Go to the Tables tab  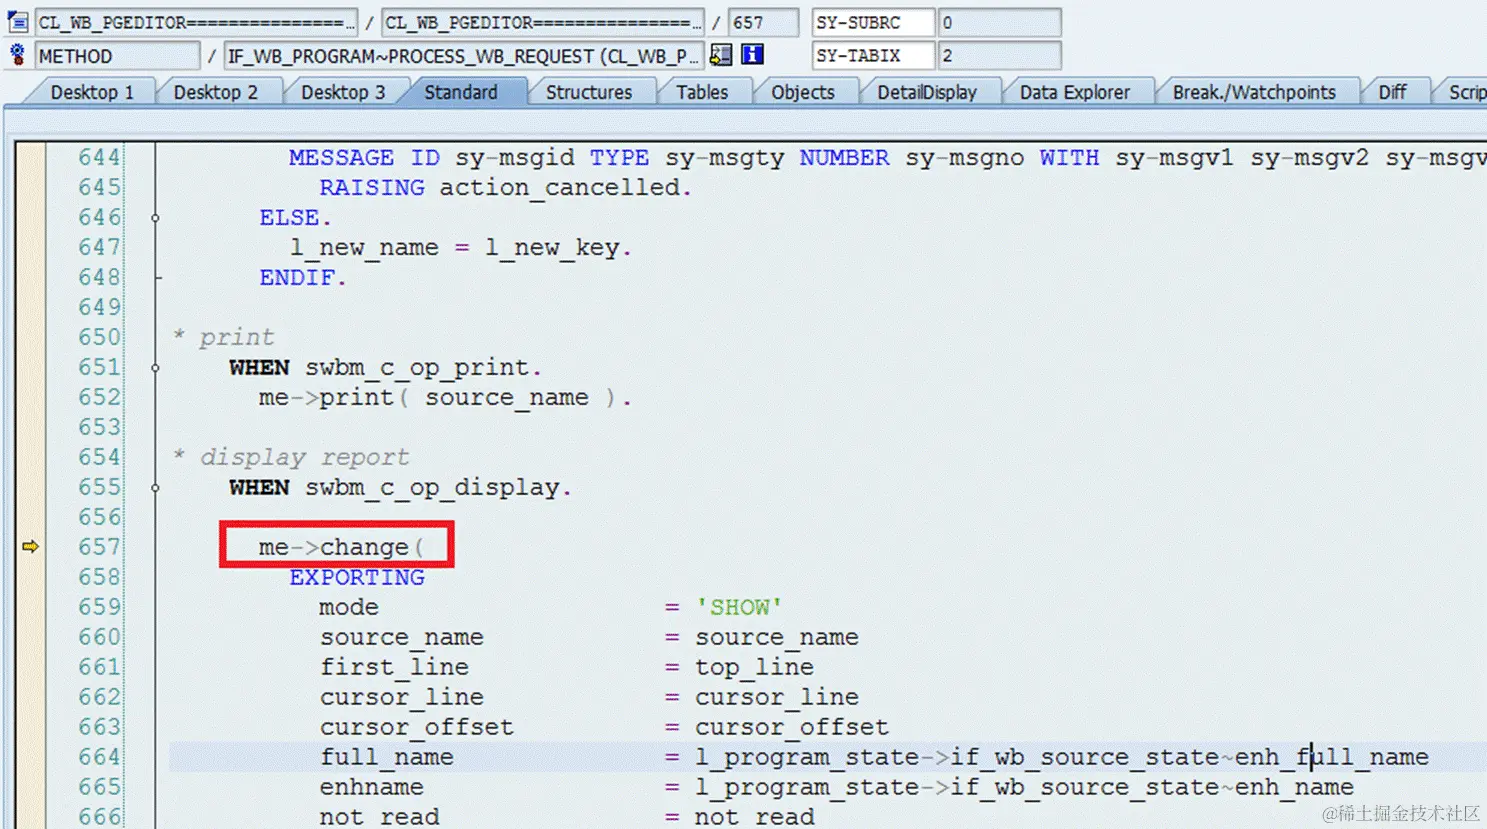pos(702,92)
